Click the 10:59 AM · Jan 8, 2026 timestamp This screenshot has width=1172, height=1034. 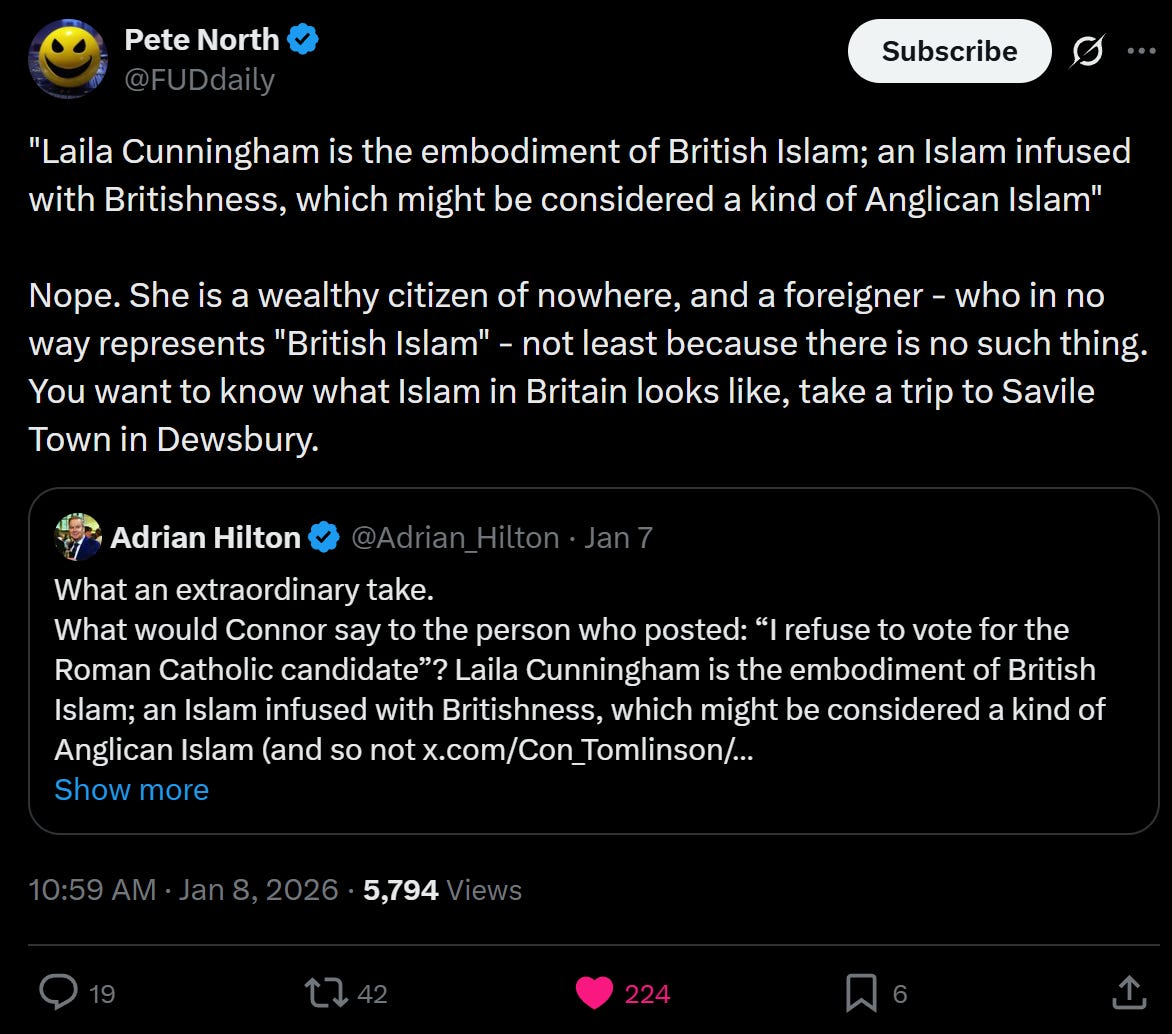point(184,889)
